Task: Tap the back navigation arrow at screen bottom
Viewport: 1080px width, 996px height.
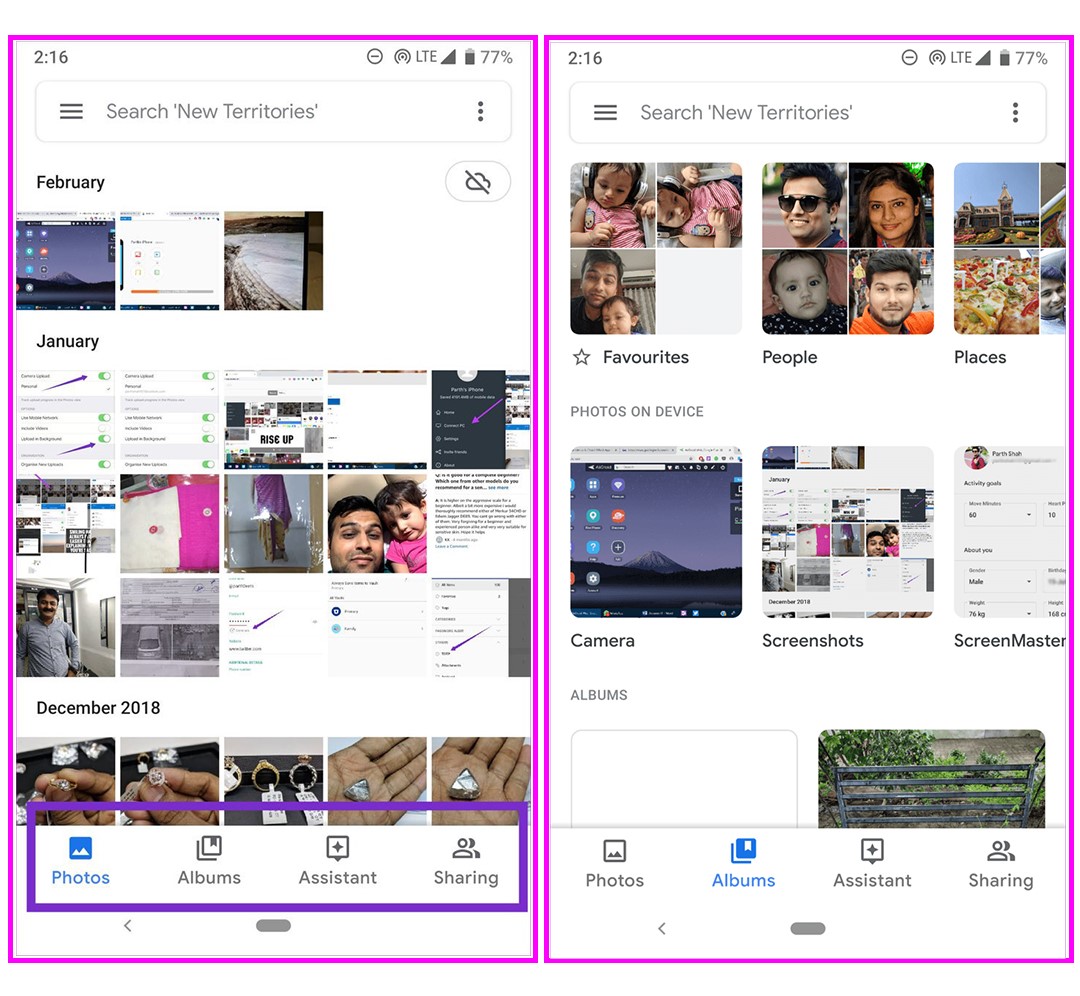Action: (x=127, y=926)
